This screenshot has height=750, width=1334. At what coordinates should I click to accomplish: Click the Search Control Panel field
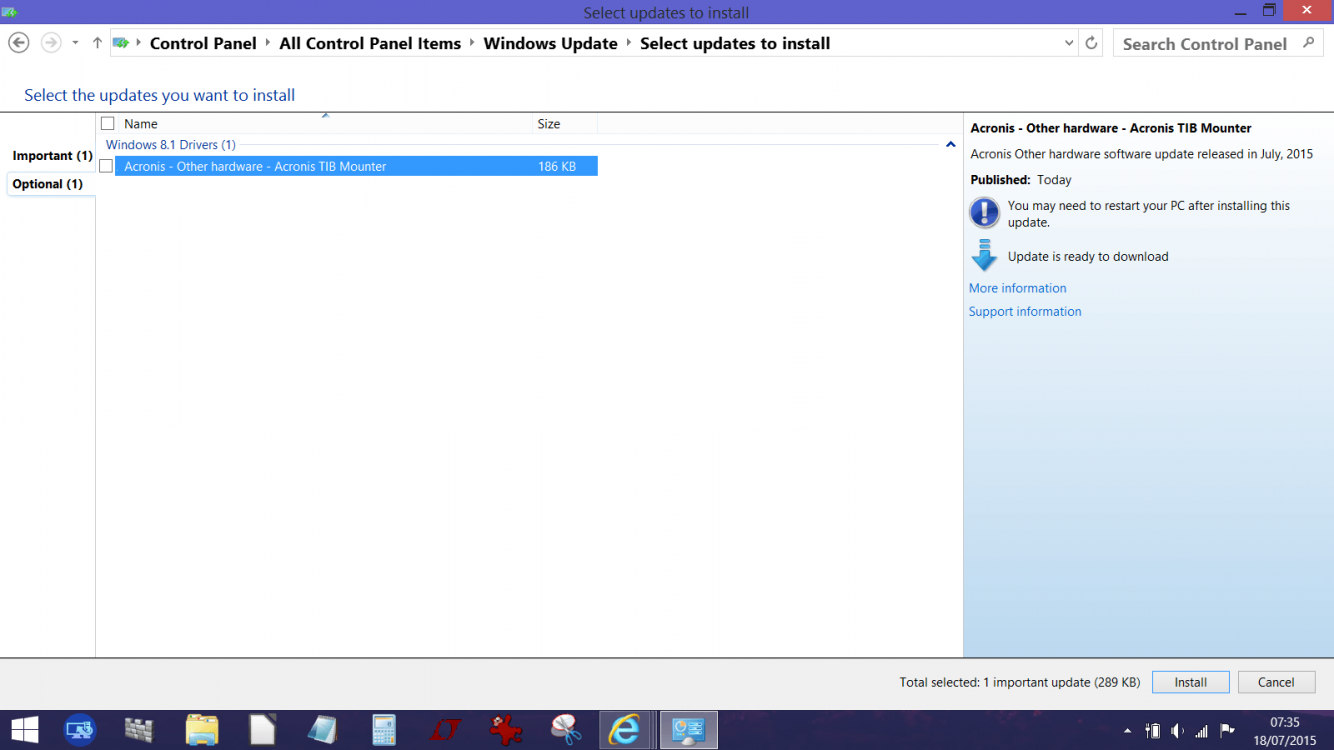coord(1218,43)
